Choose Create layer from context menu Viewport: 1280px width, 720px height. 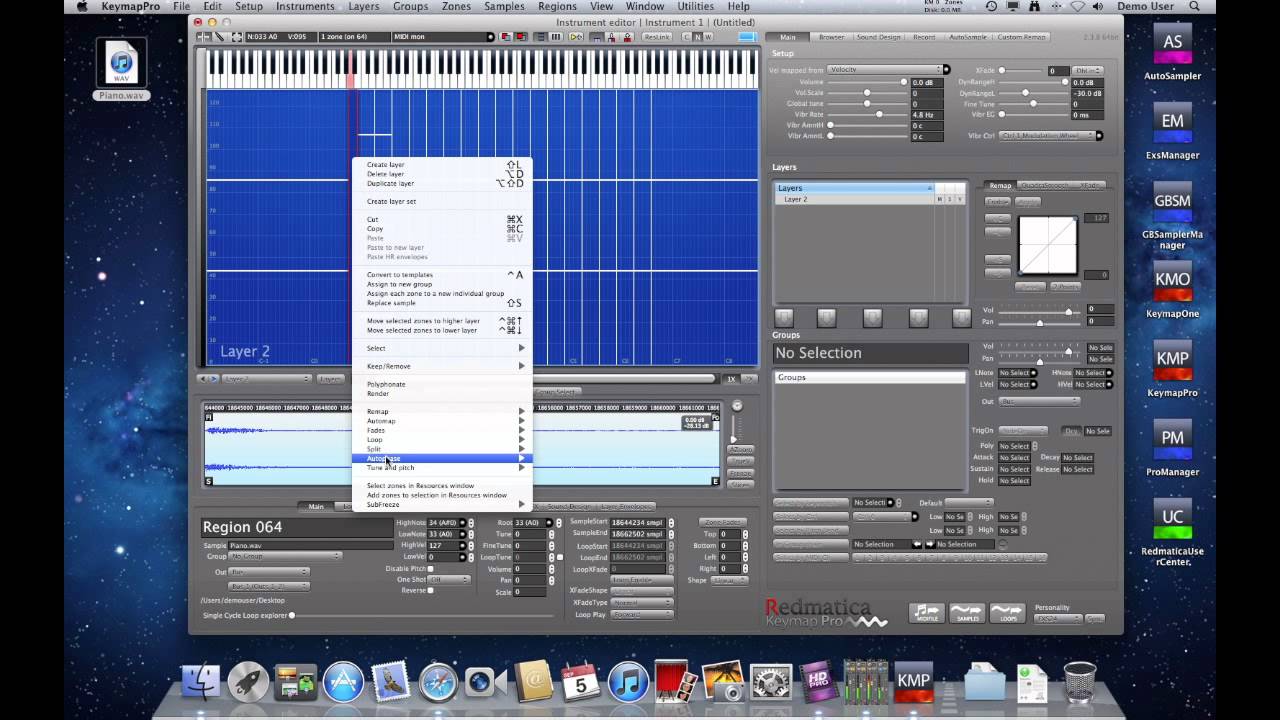442,164
